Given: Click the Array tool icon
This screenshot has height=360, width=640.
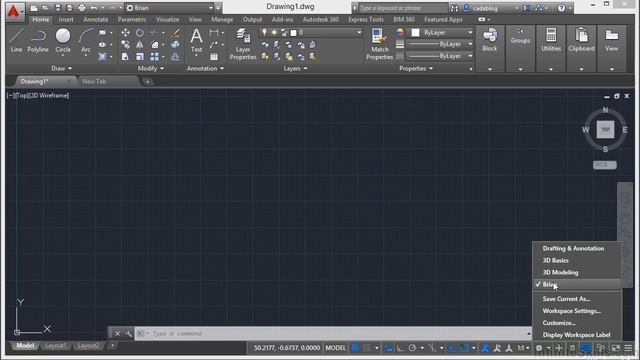Looking at the screenshot, I should pos(154,57).
